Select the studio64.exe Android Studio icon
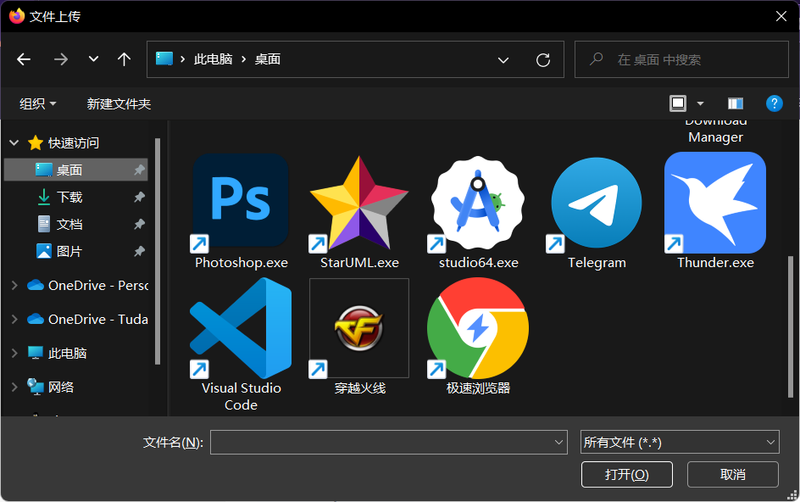 (477, 203)
